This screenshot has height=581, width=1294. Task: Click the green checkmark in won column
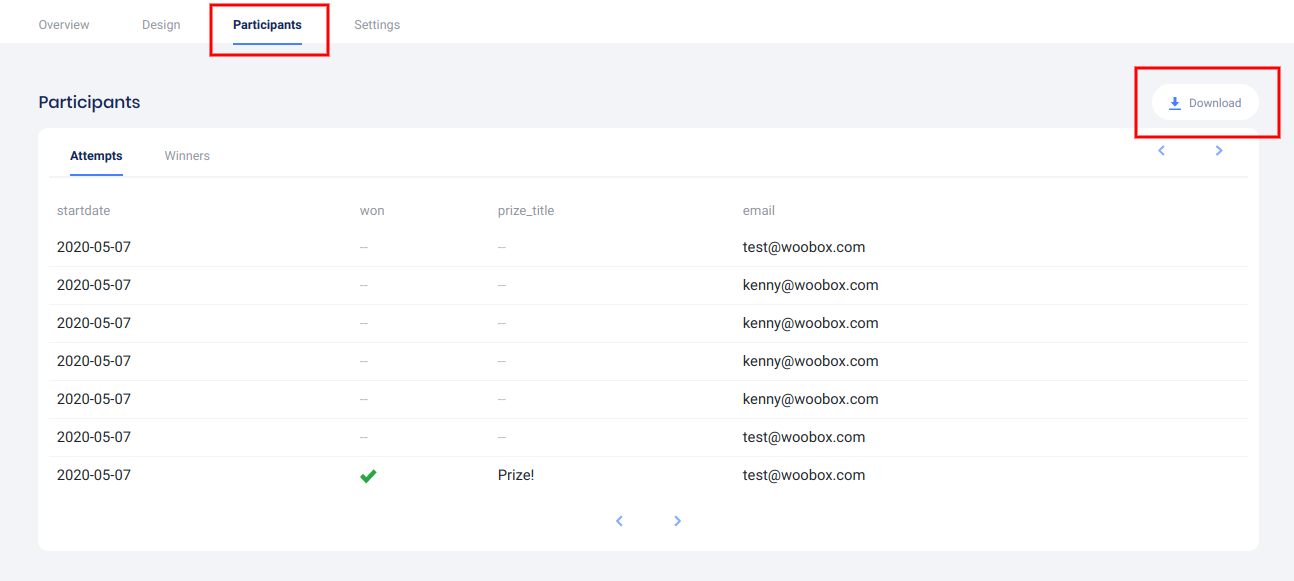pos(368,476)
